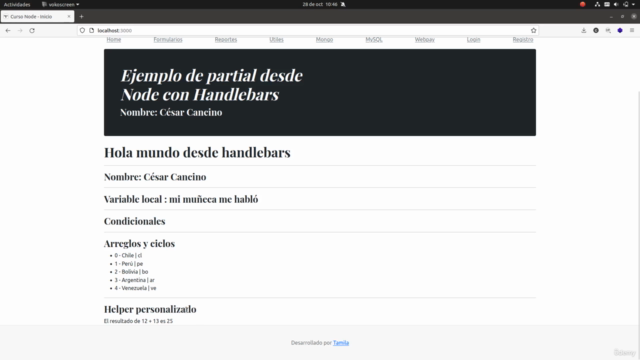Click the page info icon beside localhost
The height and width of the screenshot is (360, 640).
point(91,31)
